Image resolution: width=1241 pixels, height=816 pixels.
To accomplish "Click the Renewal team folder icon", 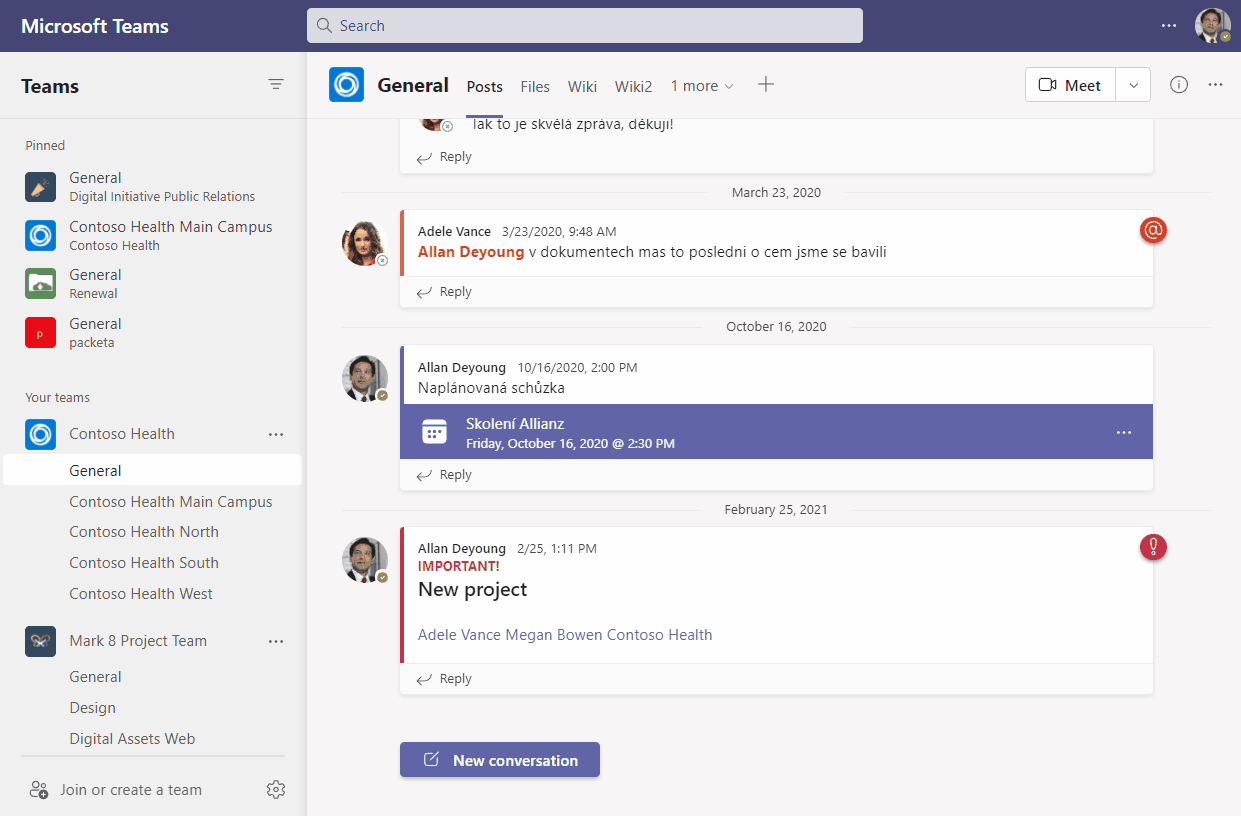I will coord(40,283).
